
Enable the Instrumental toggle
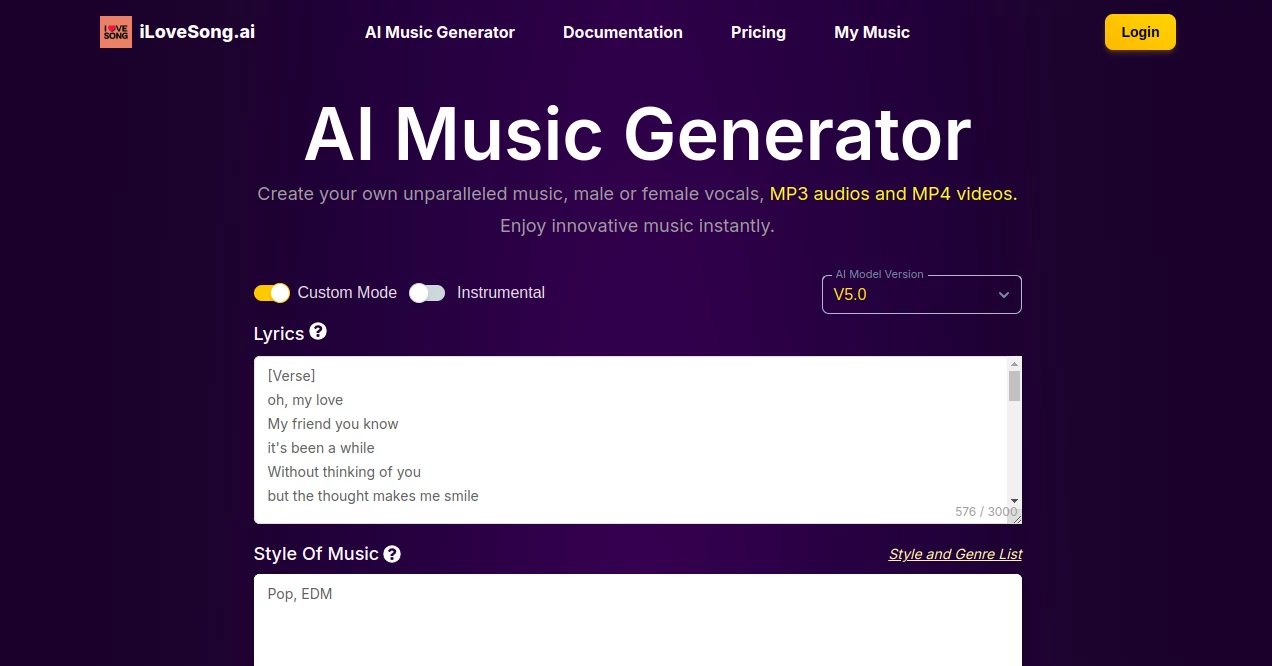click(427, 292)
